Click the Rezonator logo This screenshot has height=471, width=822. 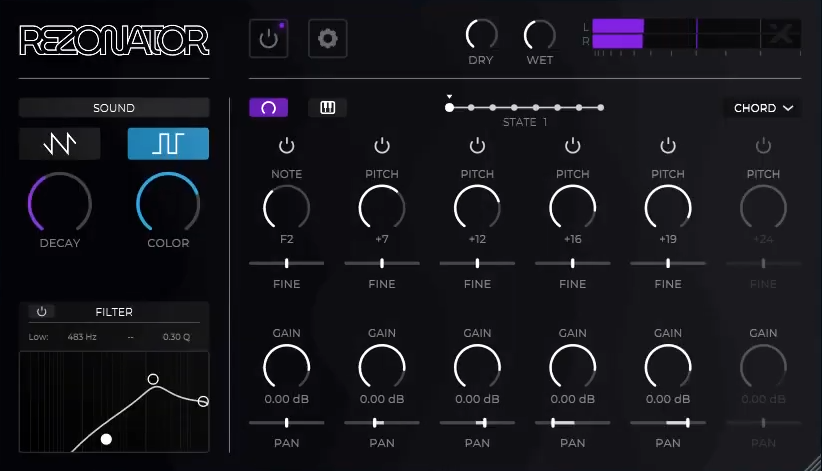[114, 40]
